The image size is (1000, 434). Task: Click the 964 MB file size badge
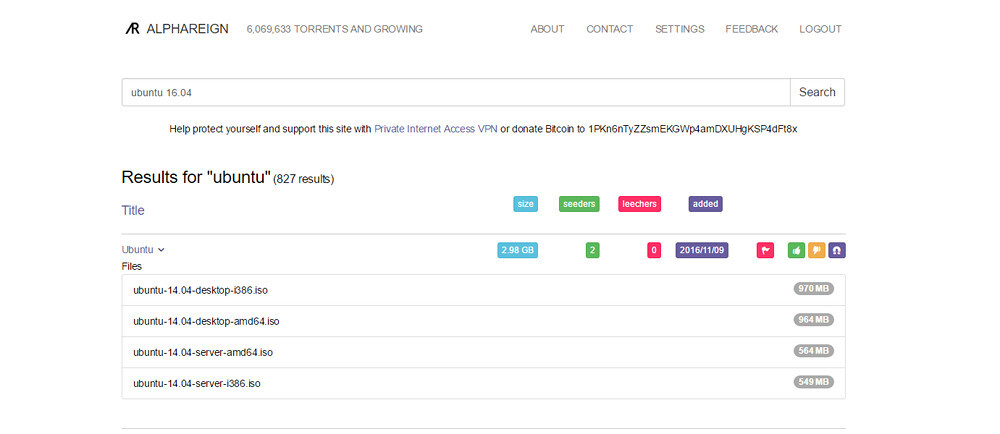pos(814,320)
